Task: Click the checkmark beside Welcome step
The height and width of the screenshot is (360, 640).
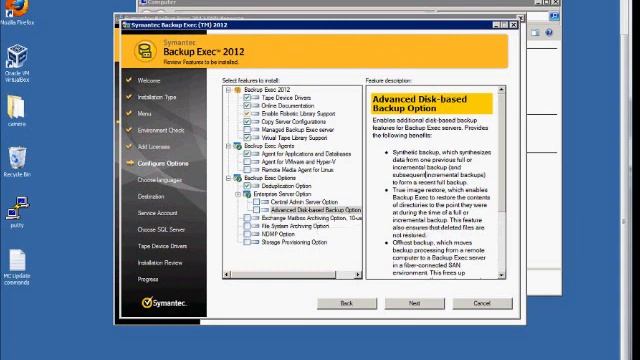Action: pos(129,80)
